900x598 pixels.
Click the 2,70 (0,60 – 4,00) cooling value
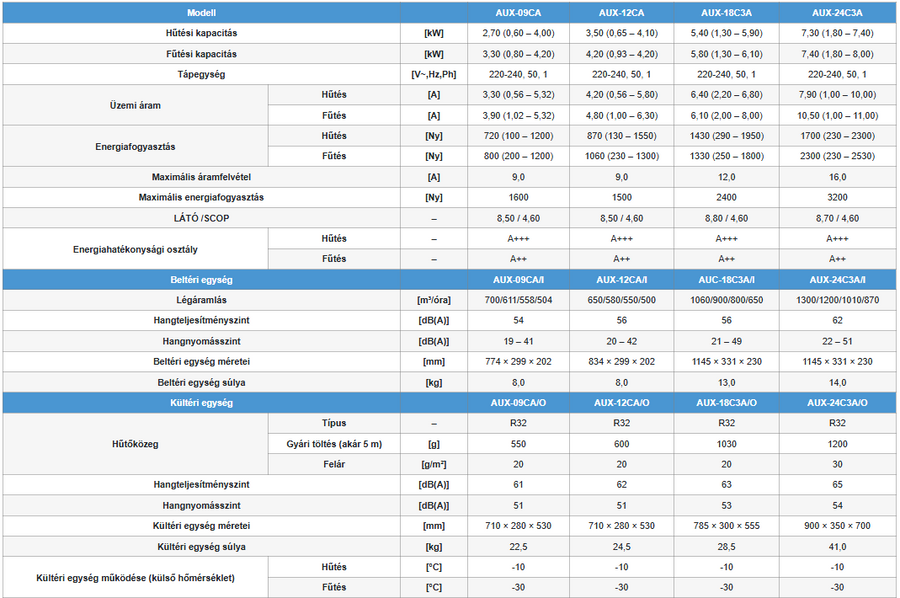coord(518,33)
